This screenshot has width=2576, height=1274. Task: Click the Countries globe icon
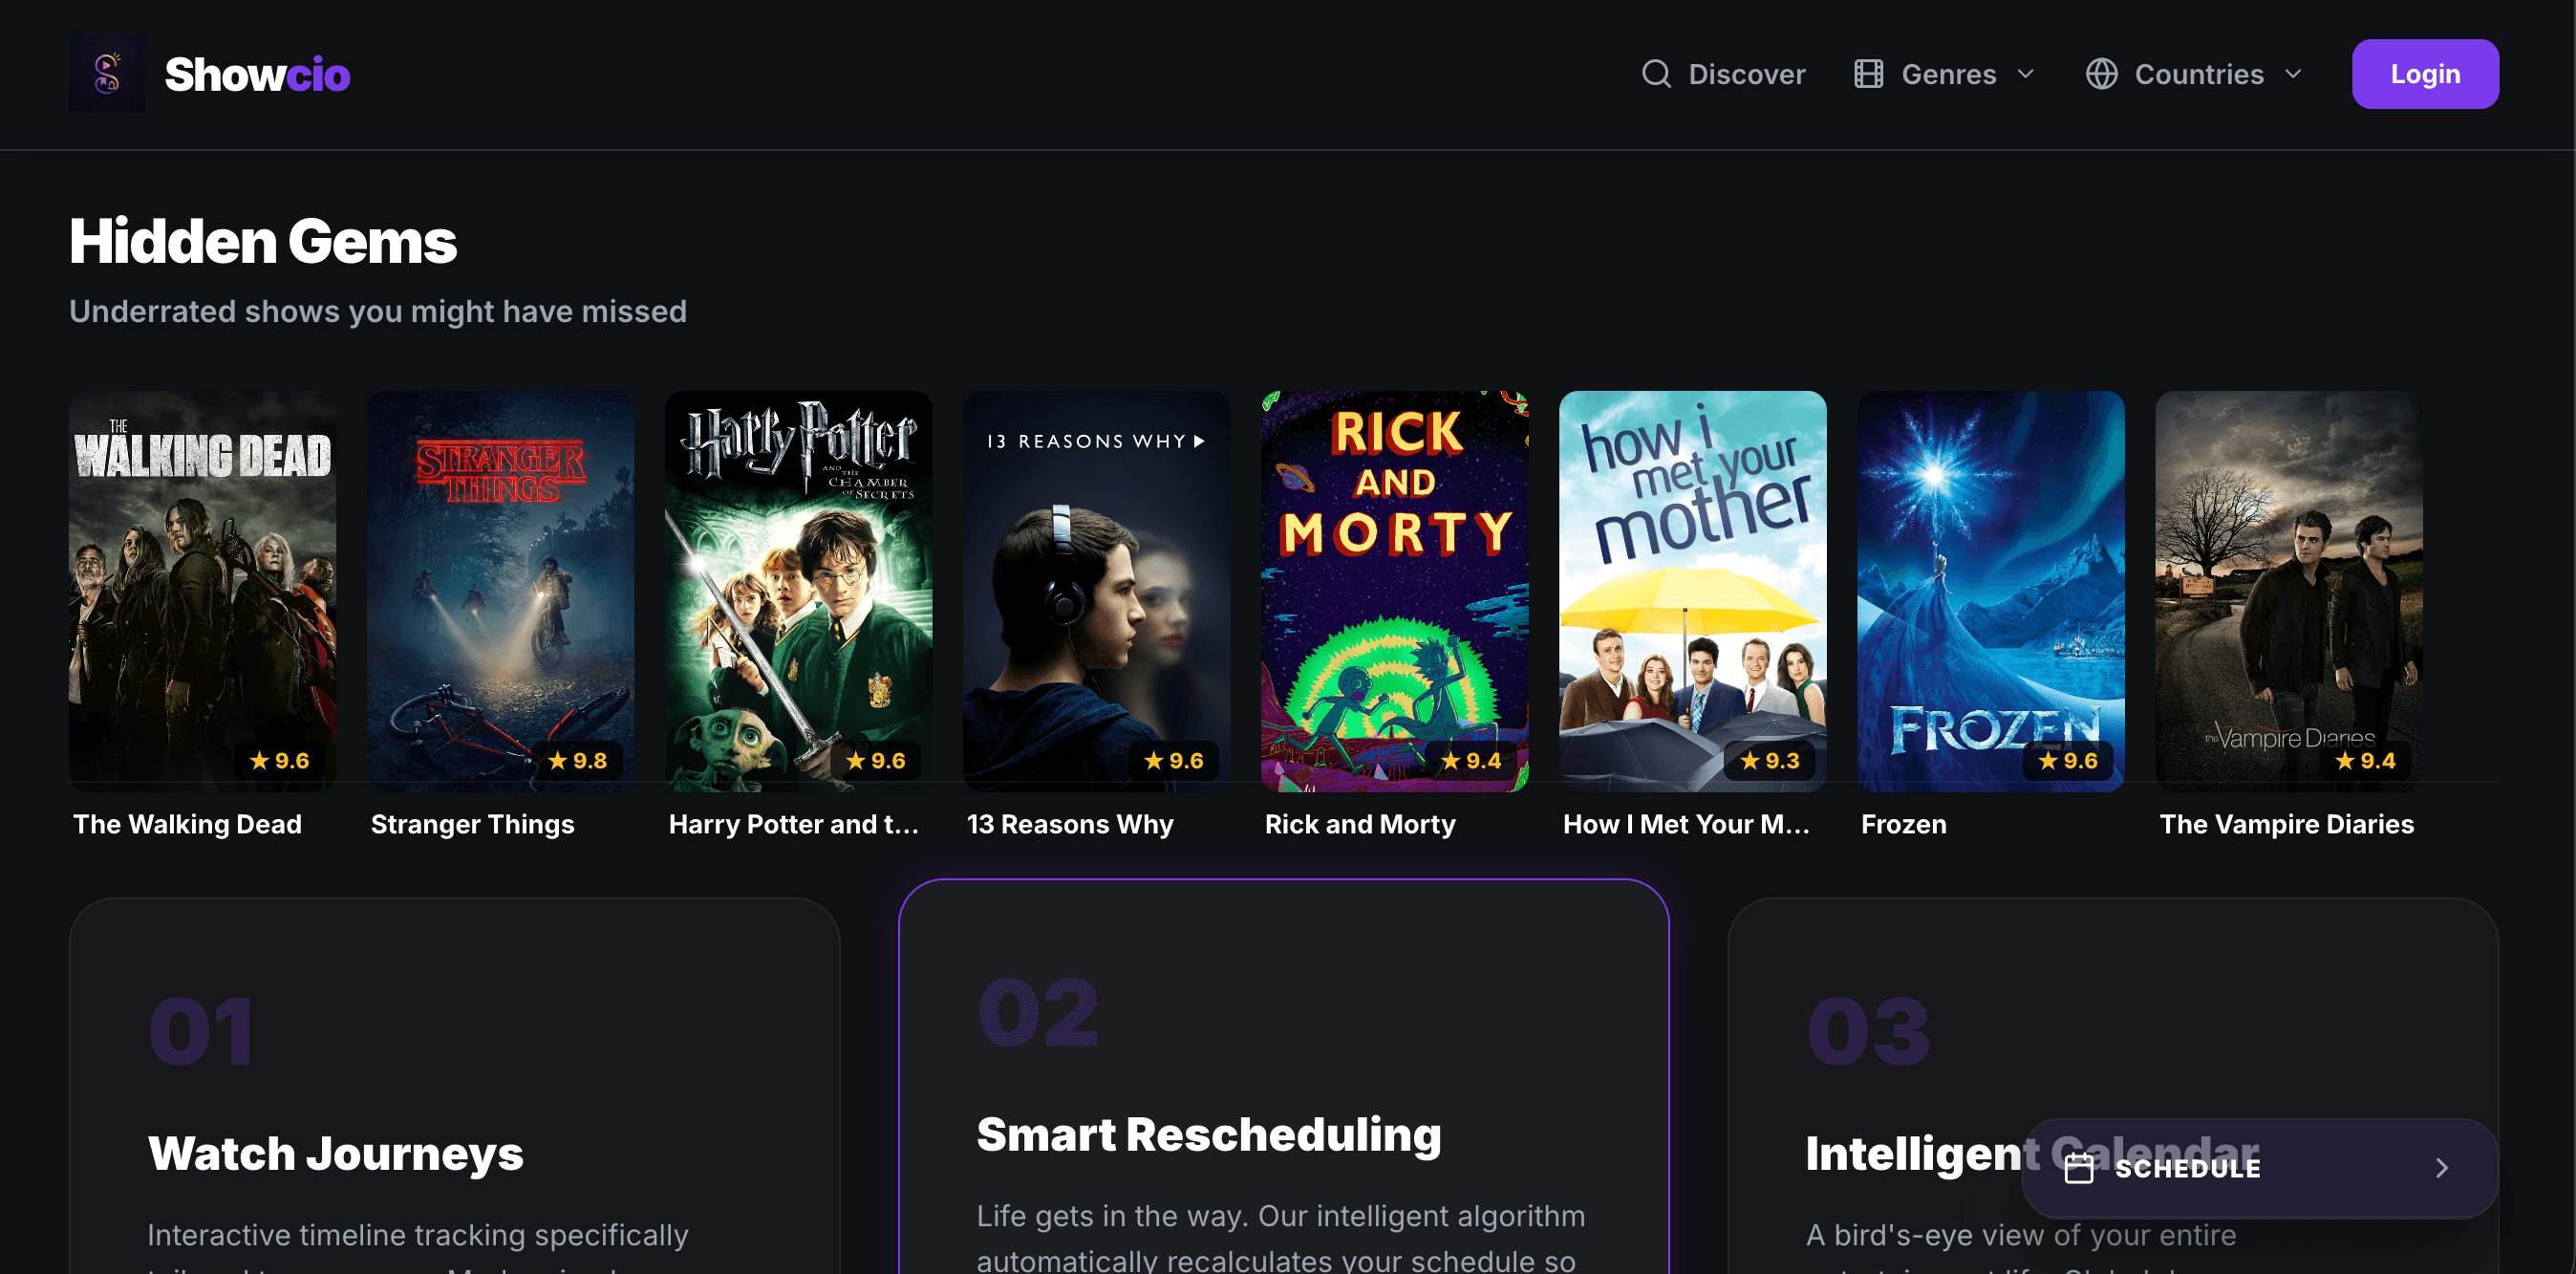[2101, 74]
